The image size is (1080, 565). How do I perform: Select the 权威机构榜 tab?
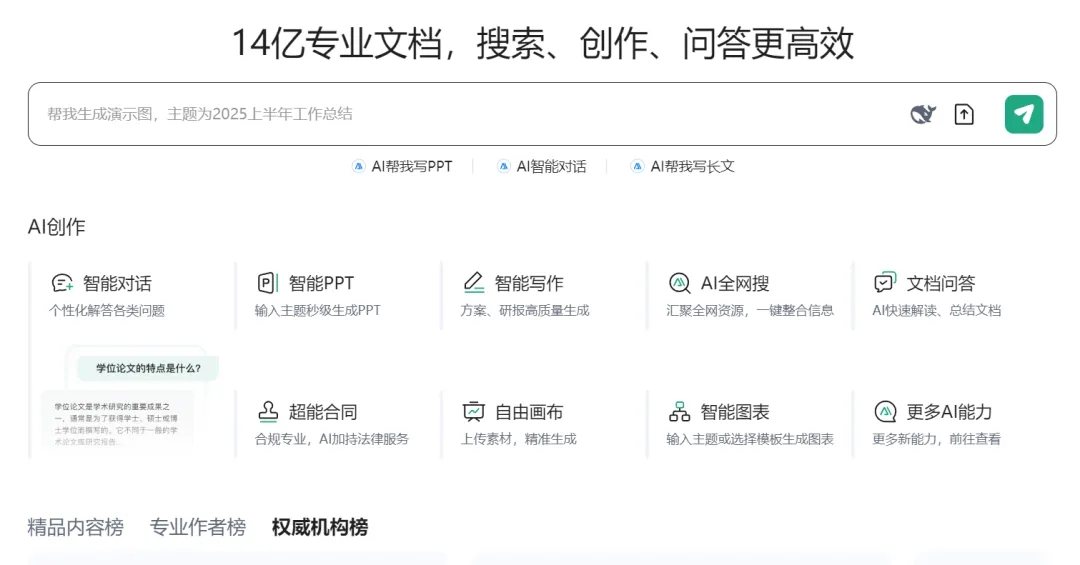tap(320, 527)
